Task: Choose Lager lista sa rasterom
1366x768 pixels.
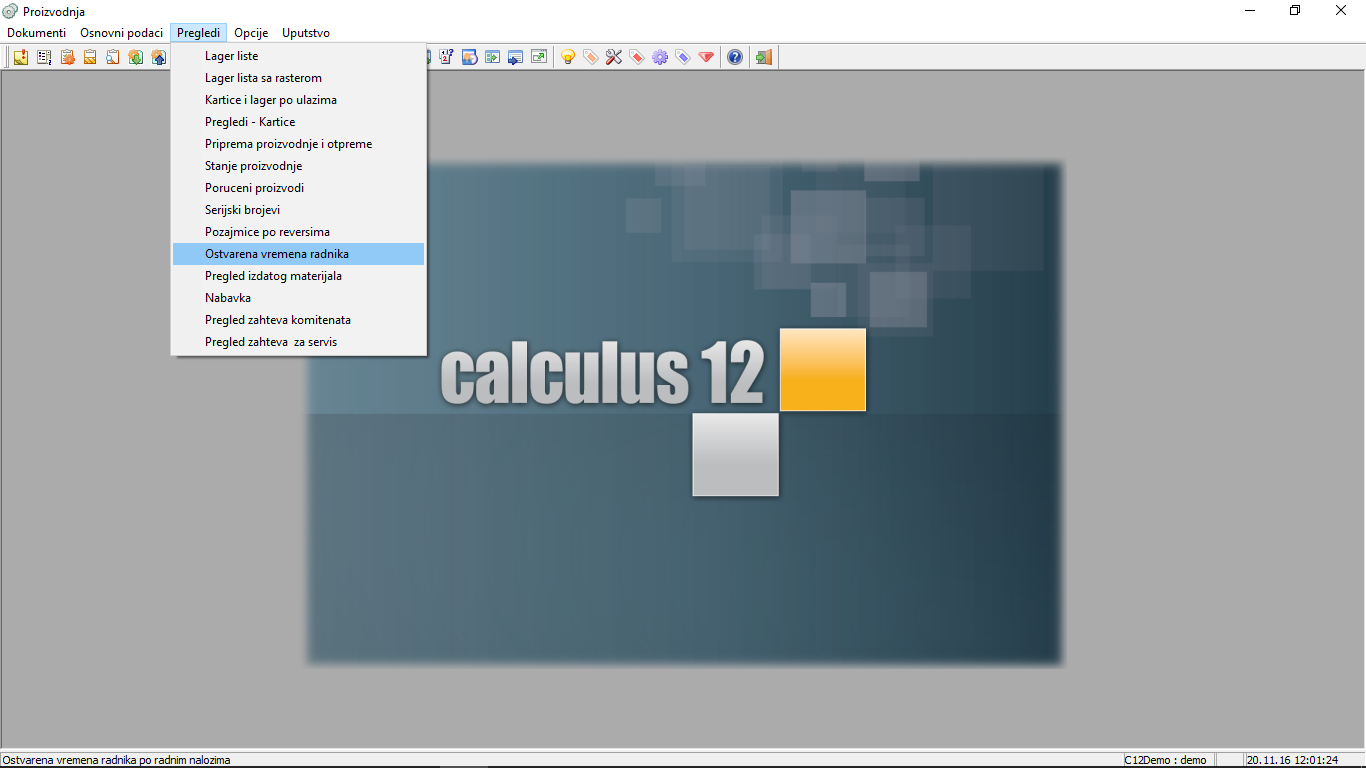Action: (x=298, y=78)
